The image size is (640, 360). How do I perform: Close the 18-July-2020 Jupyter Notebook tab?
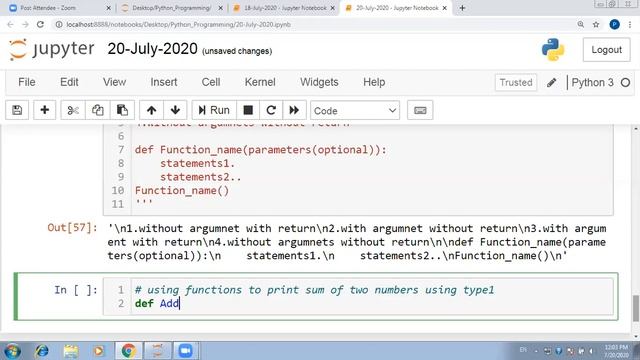pyautogui.click(x=332, y=8)
